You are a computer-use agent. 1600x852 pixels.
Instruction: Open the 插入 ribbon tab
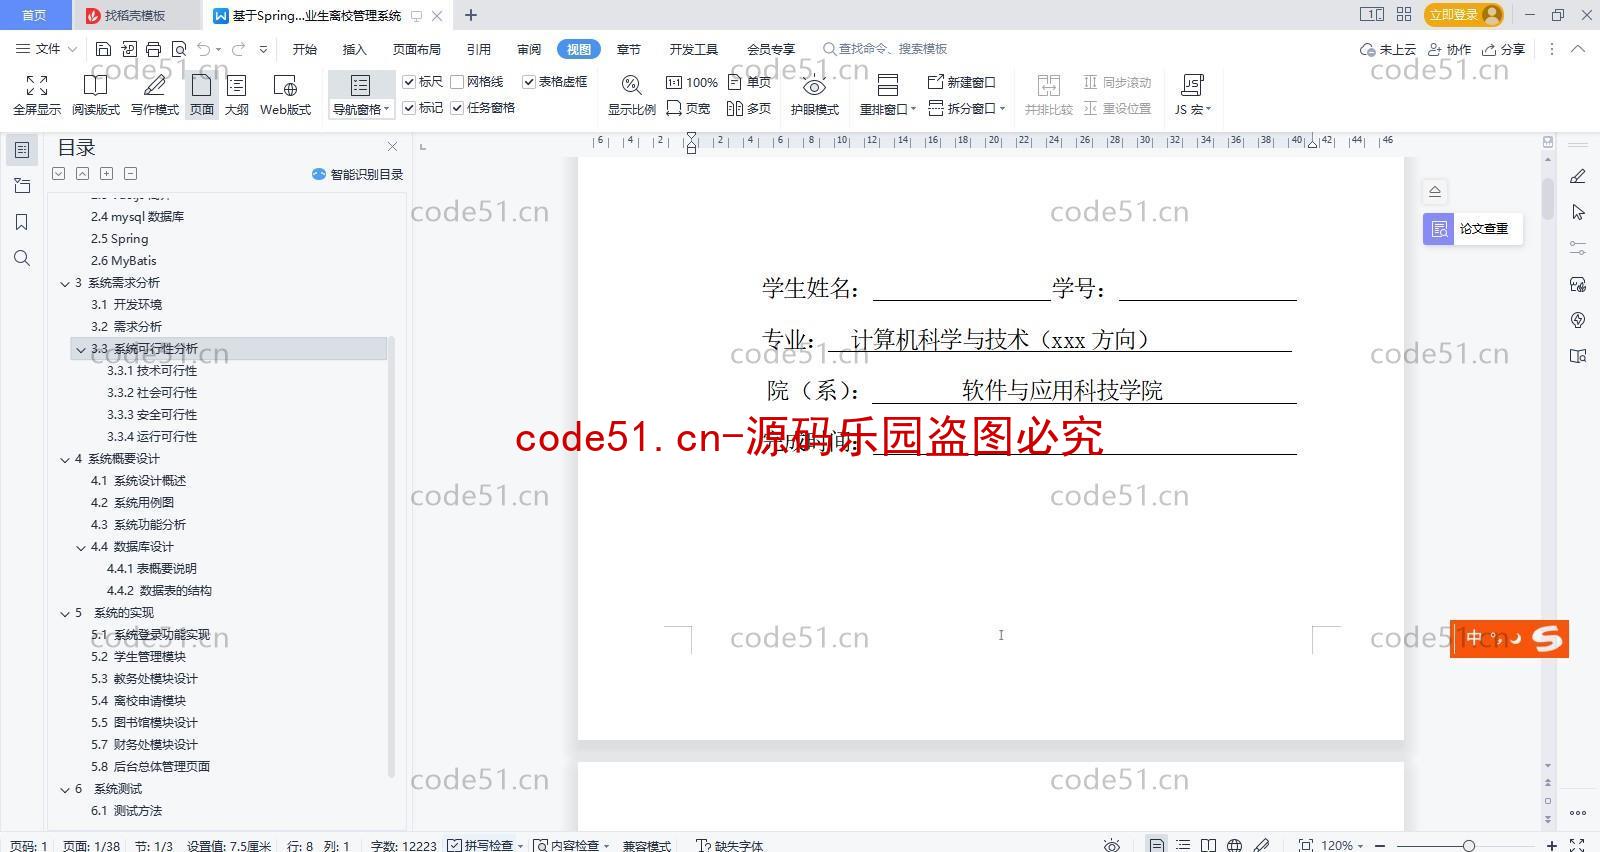(x=354, y=49)
